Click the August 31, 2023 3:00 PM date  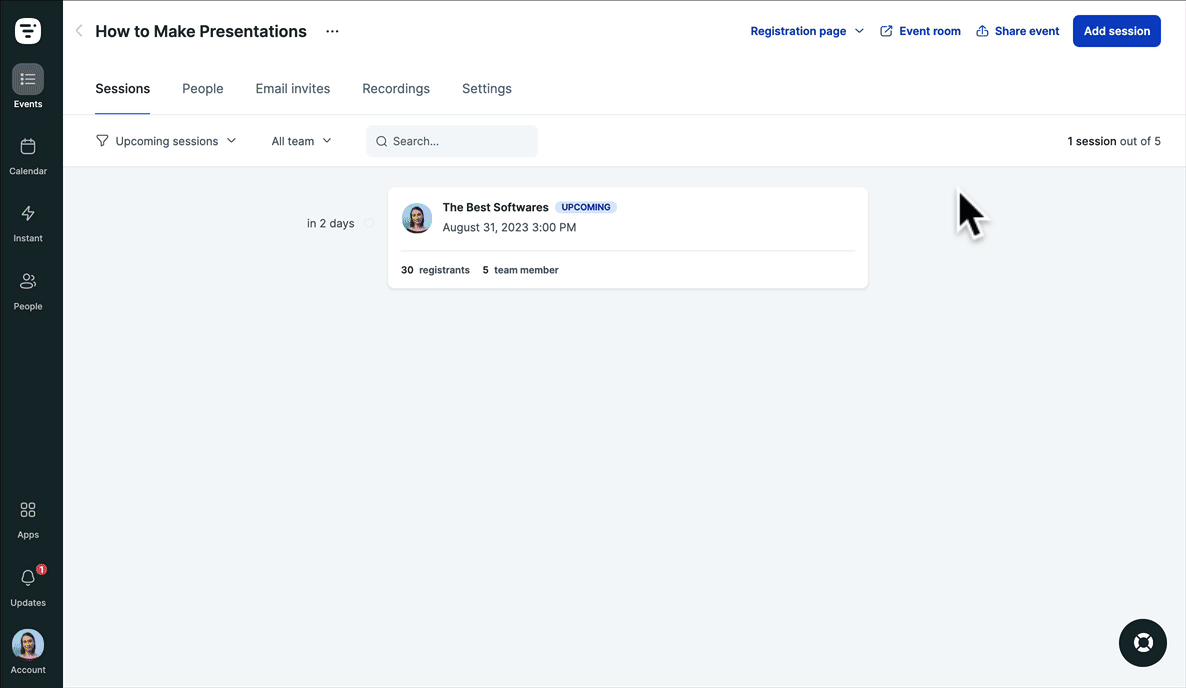[509, 227]
